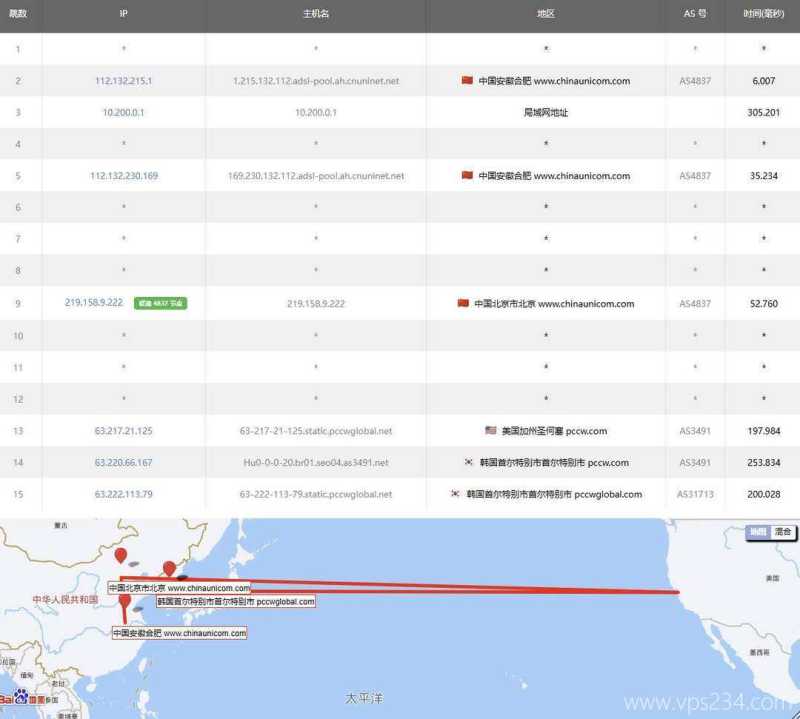This screenshot has height=719, width=800.
Task: Click the 时间(毫秒) column header
Action: (x=763, y=15)
